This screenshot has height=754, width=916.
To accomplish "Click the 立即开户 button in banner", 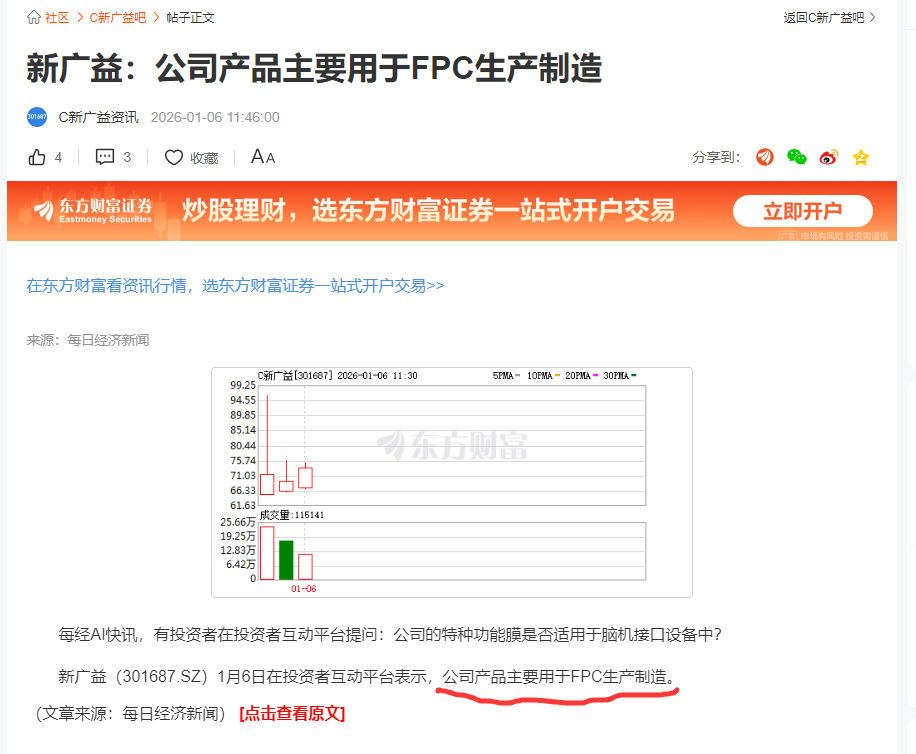I will click(x=803, y=211).
